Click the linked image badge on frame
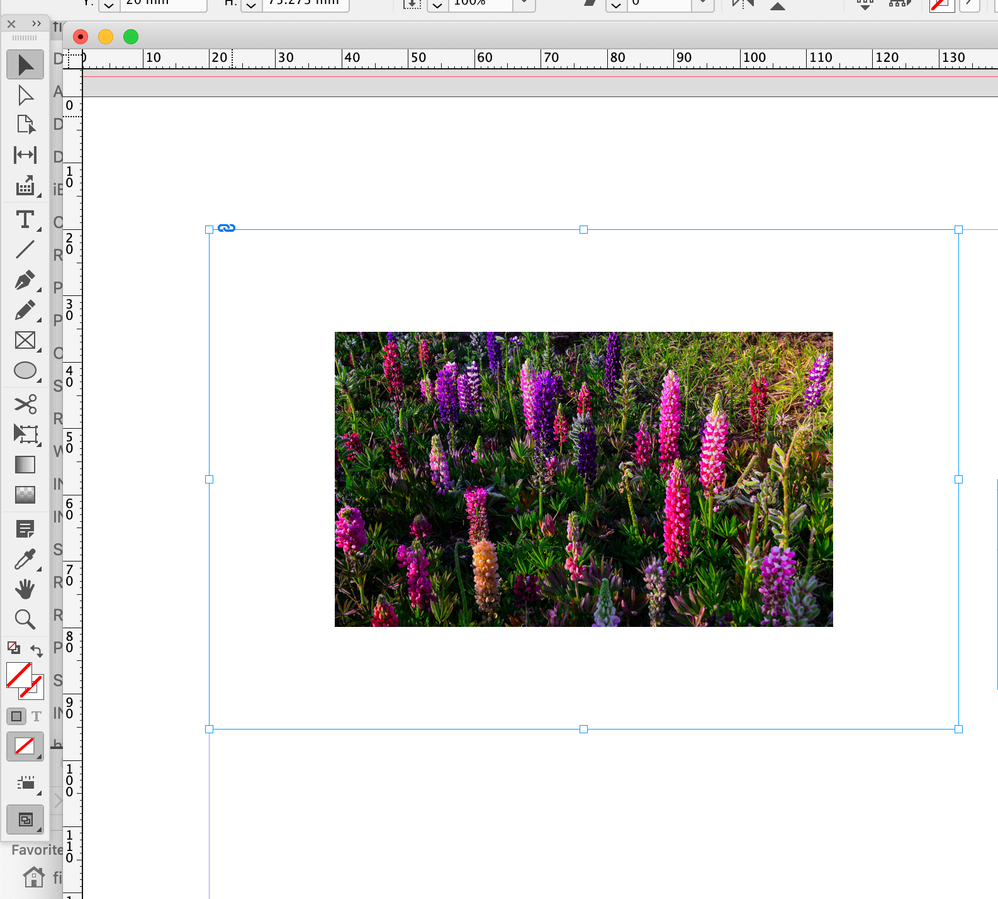998x899 pixels. (x=226, y=228)
